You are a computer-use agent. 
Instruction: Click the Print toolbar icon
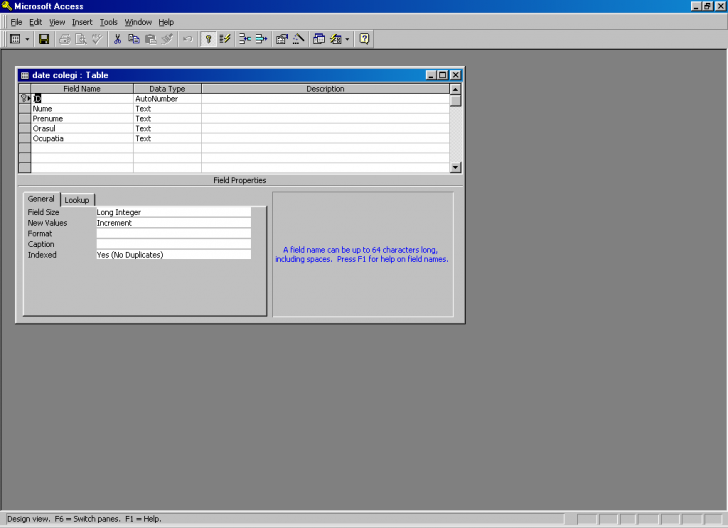pyautogui.click(x=65, y=39)
